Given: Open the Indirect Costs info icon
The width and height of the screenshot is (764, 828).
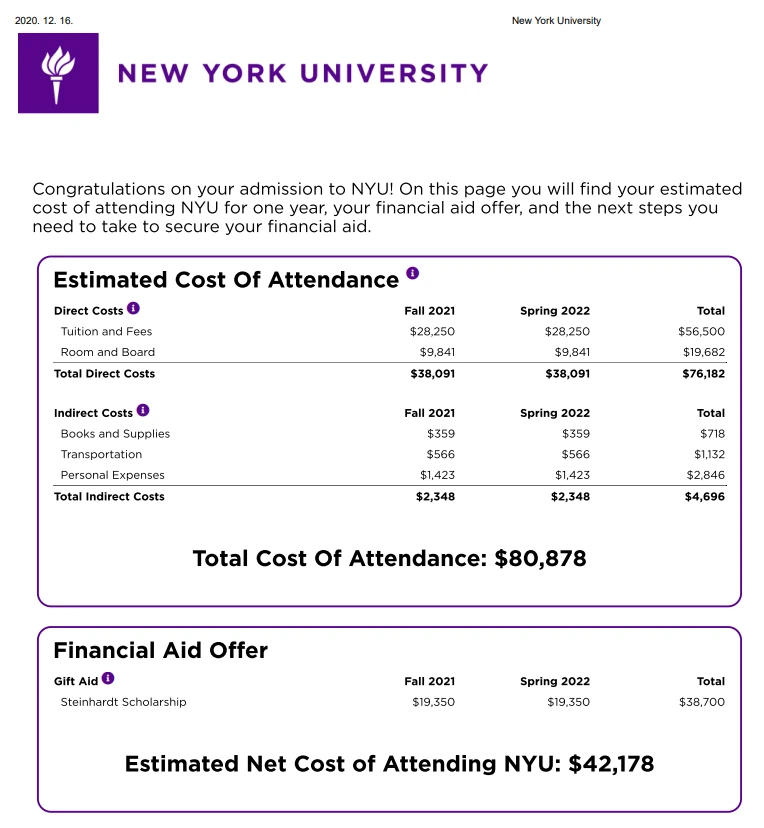Looking at the screenshot, I should tap(143, 410).
